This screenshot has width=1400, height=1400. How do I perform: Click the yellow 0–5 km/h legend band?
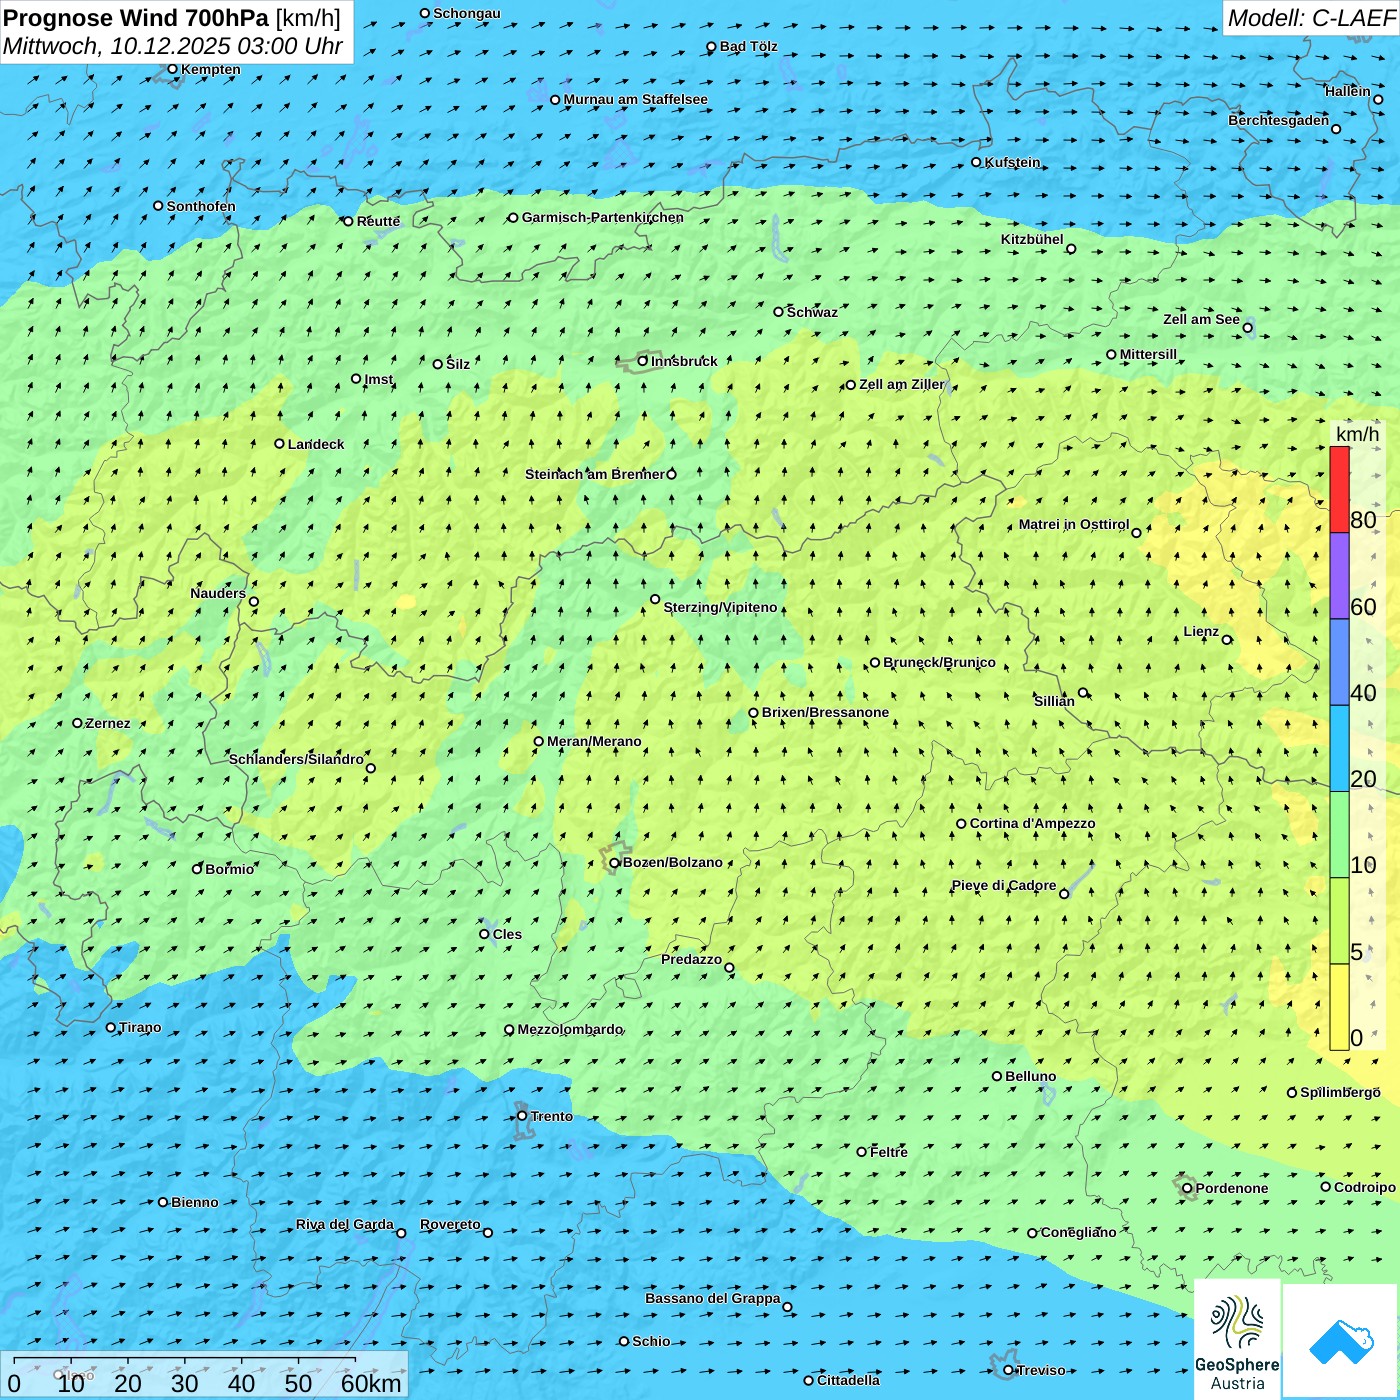tap(1339, 1006)
